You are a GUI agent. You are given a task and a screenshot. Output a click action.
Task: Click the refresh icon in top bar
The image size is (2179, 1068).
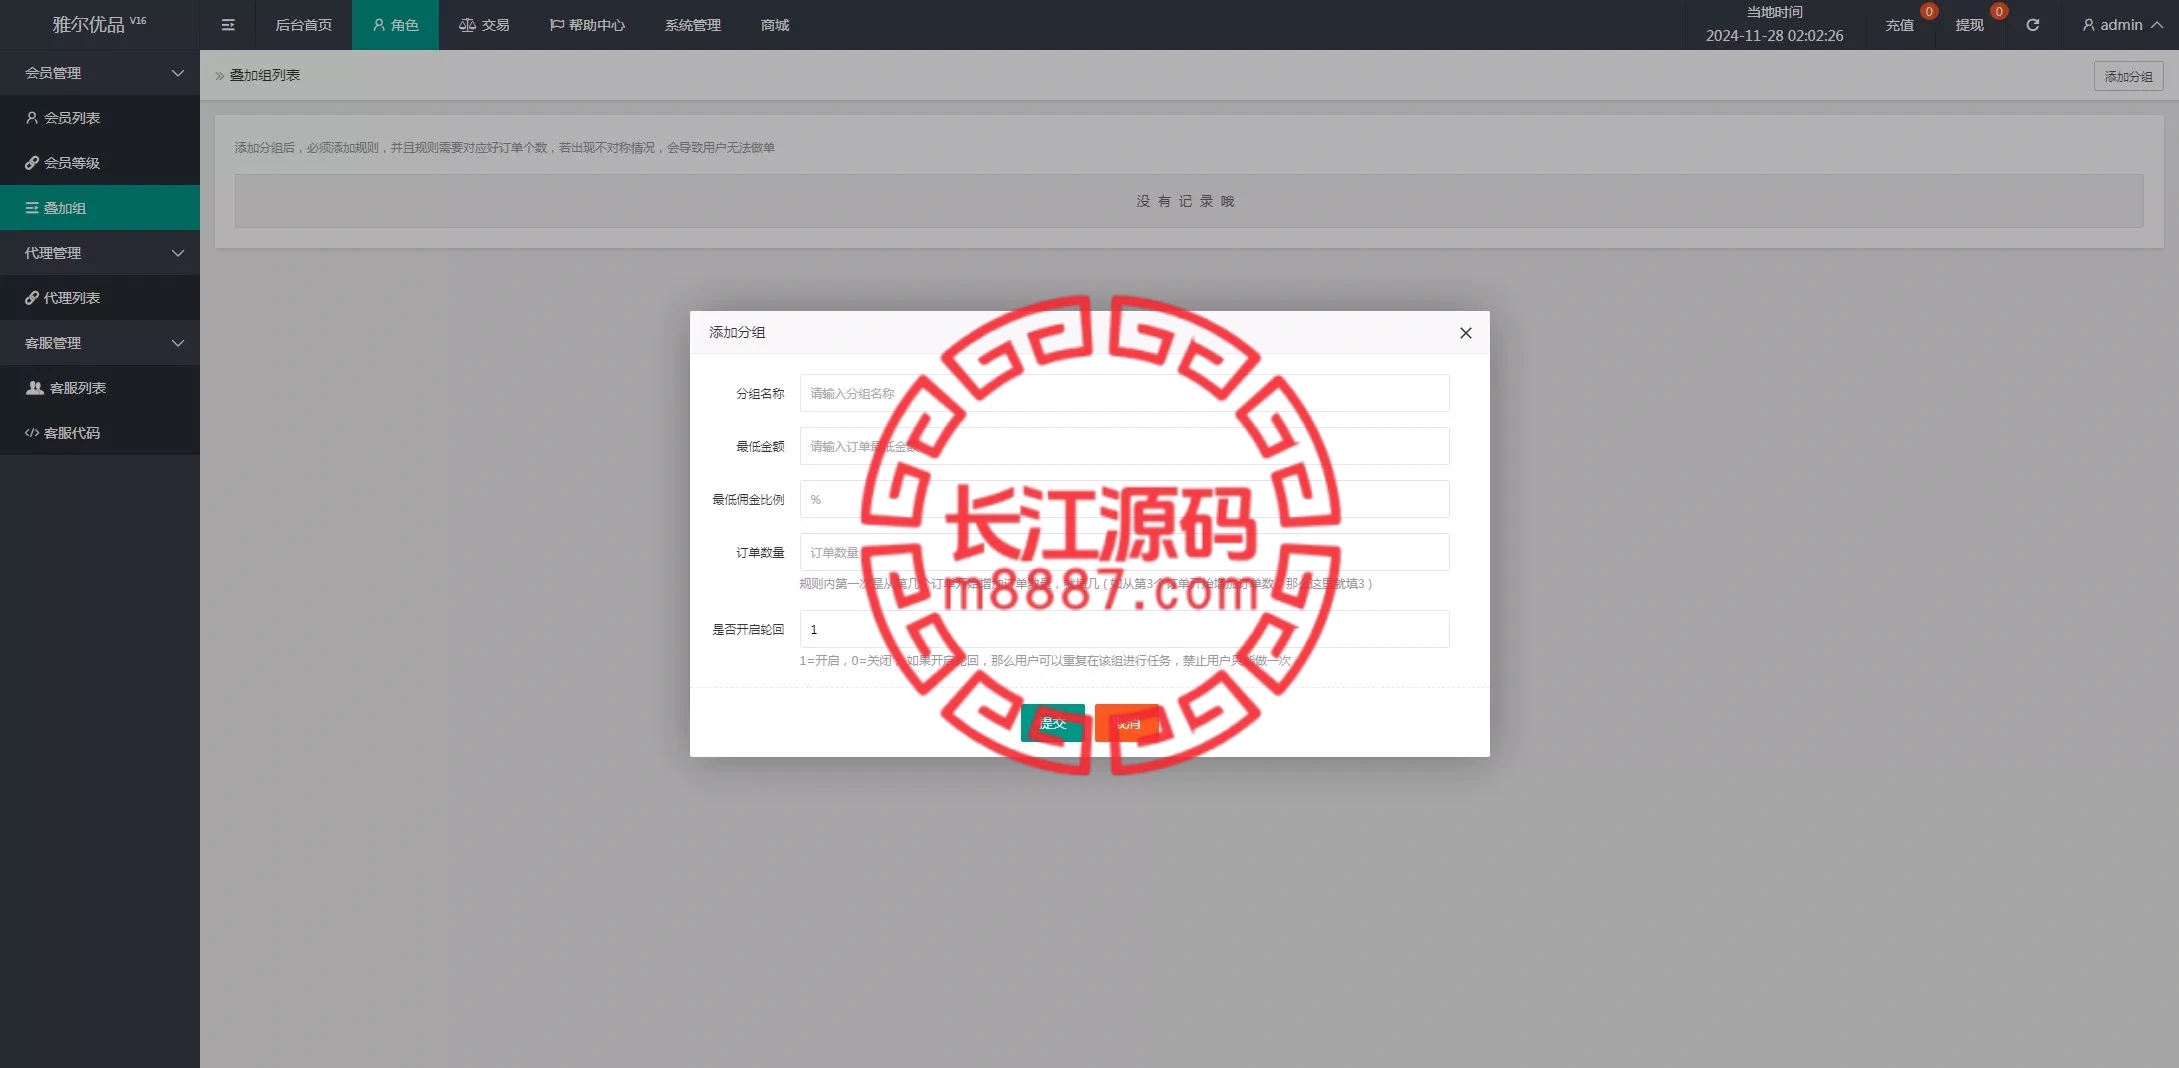tap(2032, 25)
